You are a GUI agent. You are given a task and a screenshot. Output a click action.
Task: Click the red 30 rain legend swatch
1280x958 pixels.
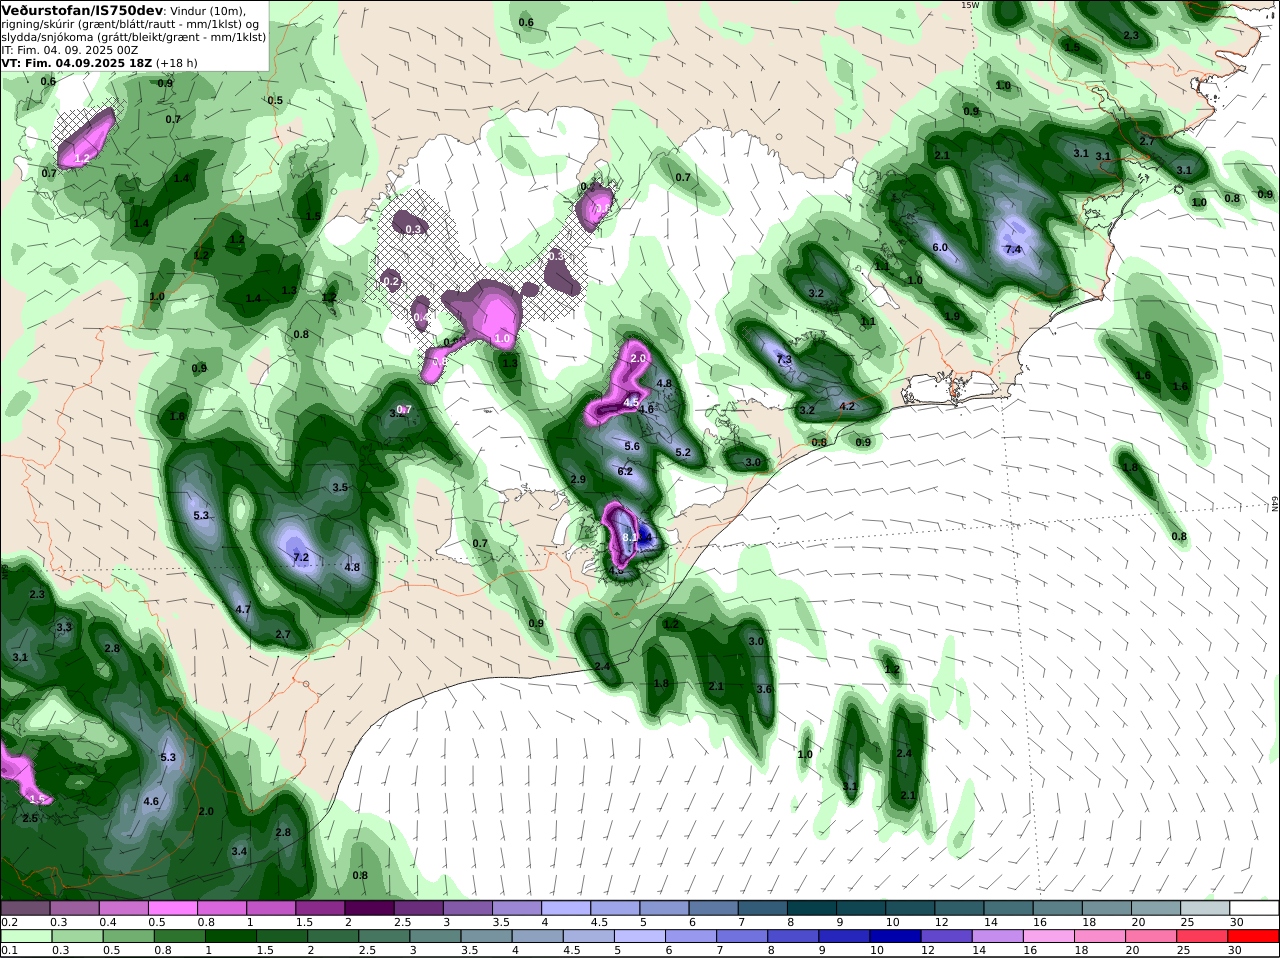[x=1253, y=936]
